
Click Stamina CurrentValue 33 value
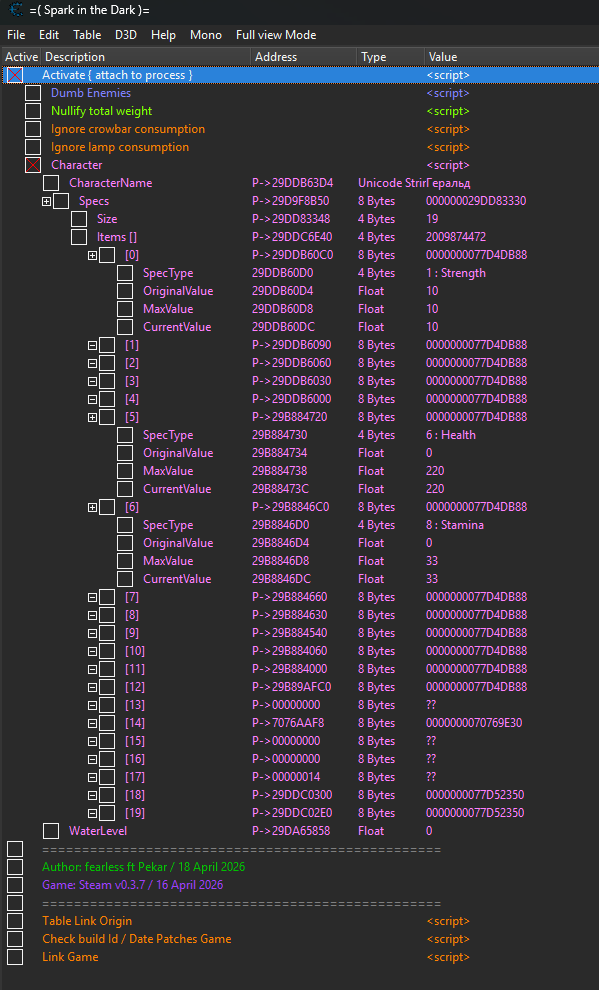(x=432, y=579)
